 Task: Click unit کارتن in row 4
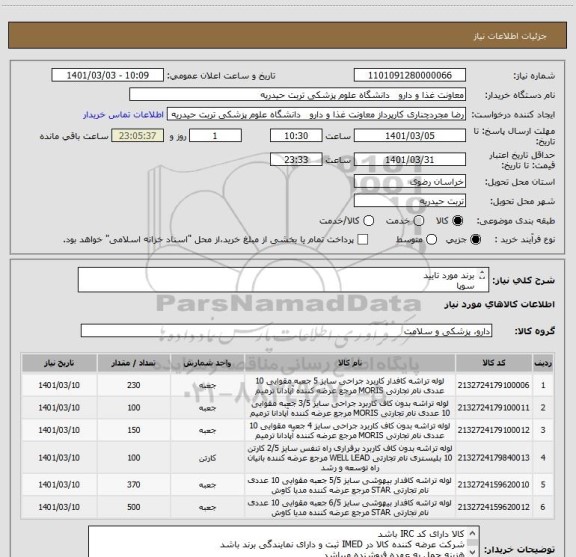tap(208, 458)
